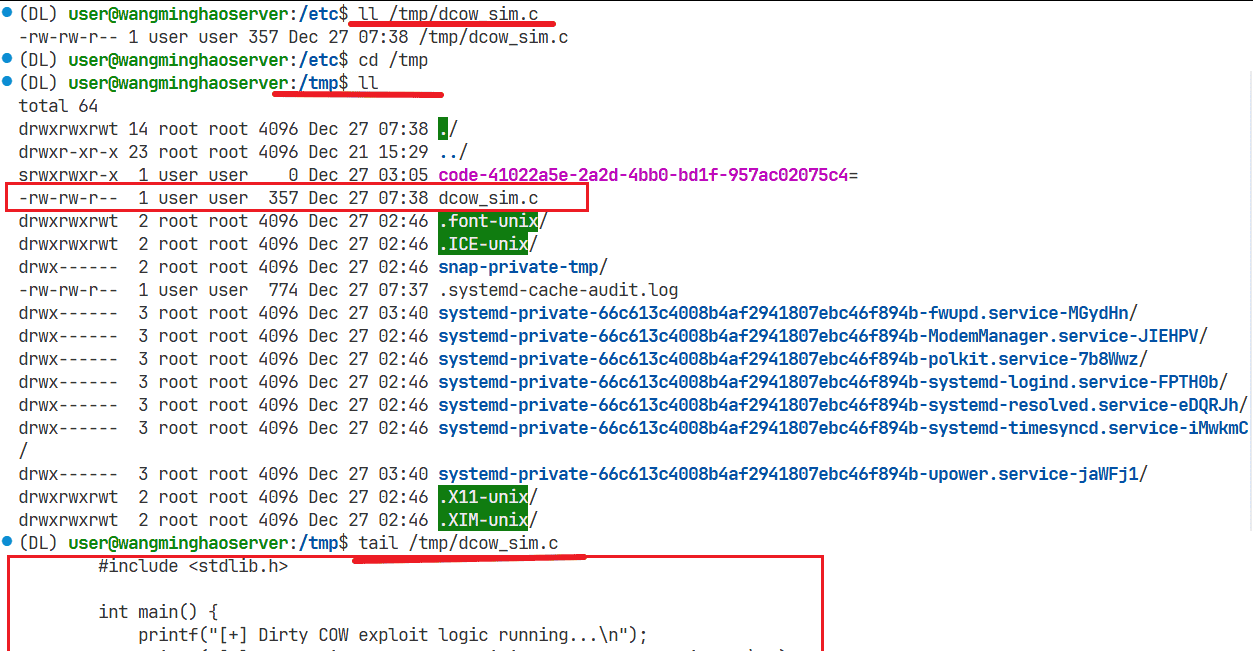The width and height of the screenshot is (1253, 651).
Task: Click the 'total 64' line
Action: 58,106
